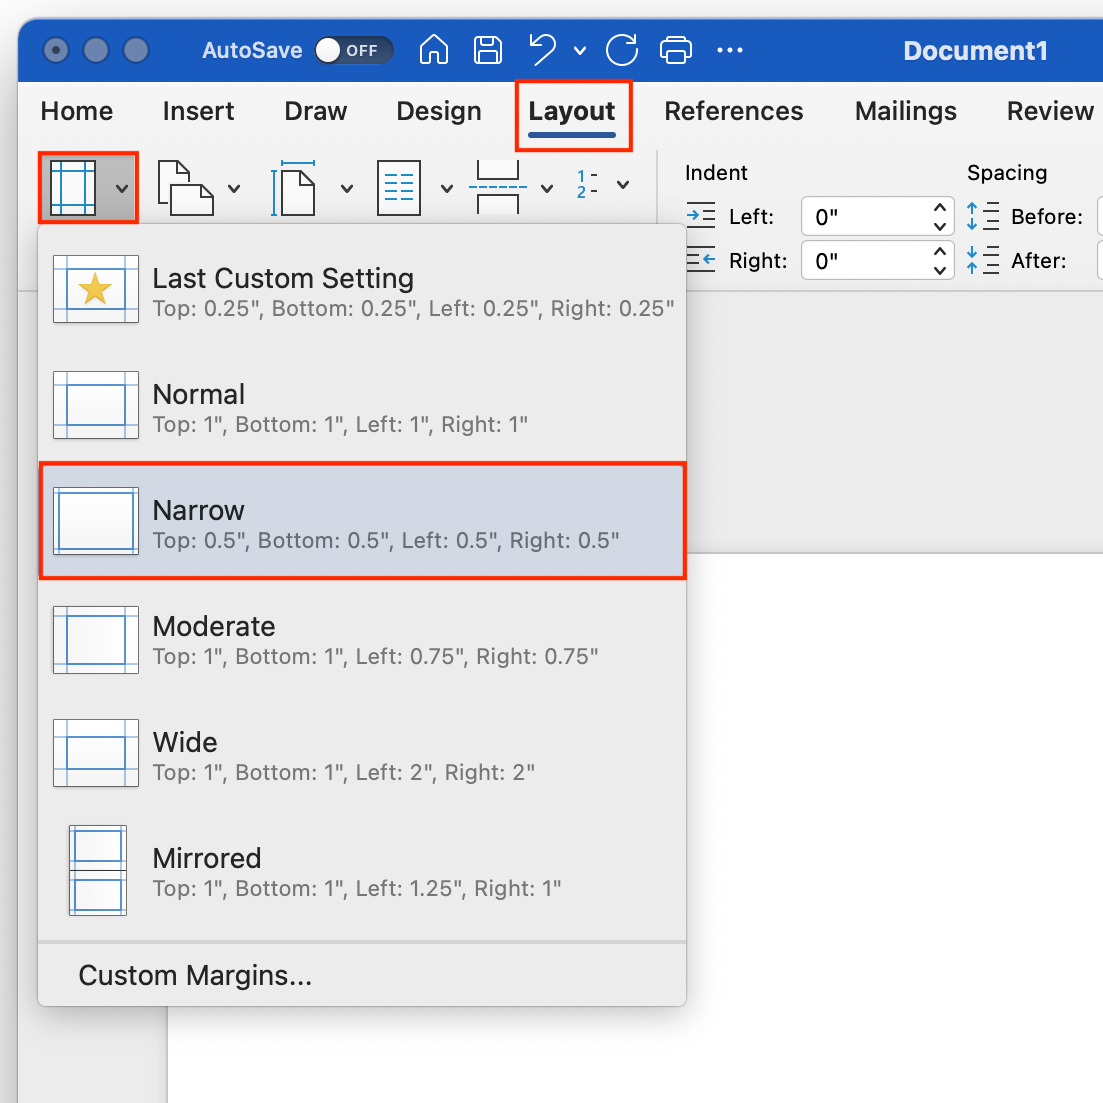
Task: Toggle AutoSave on
Action: [x=354, y=50]
